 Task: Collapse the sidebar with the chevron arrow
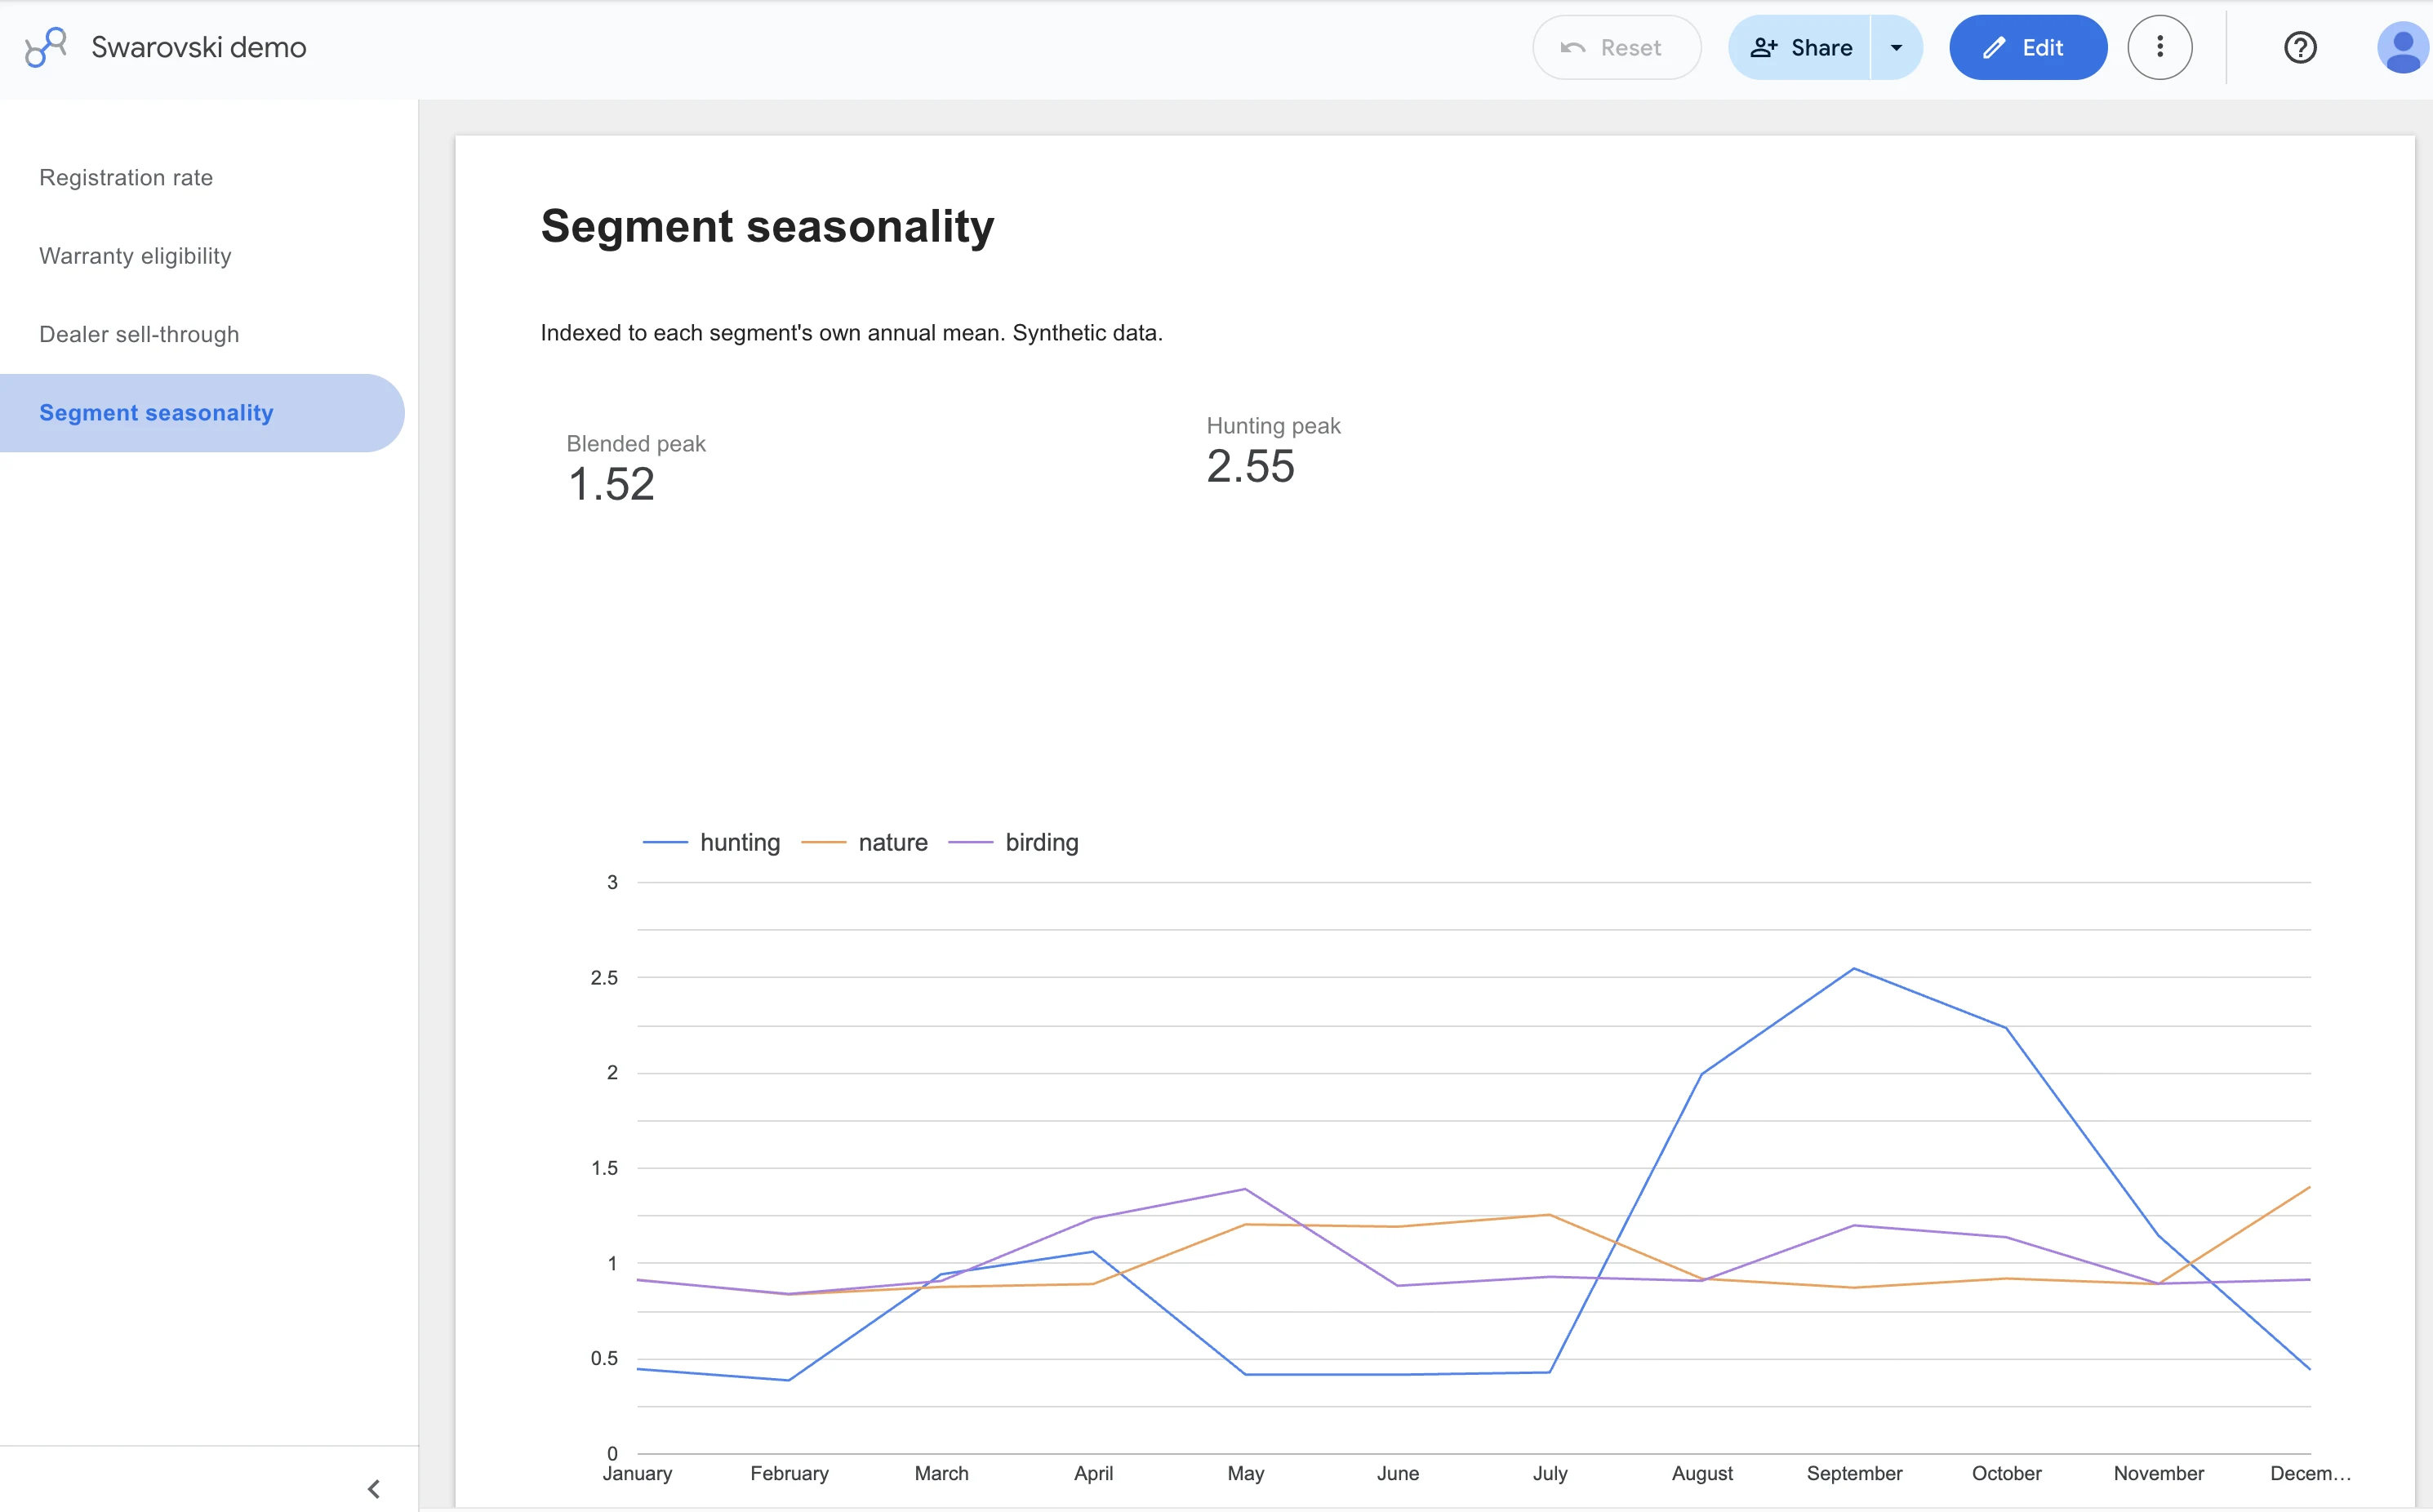click(x=374, y=1489)
